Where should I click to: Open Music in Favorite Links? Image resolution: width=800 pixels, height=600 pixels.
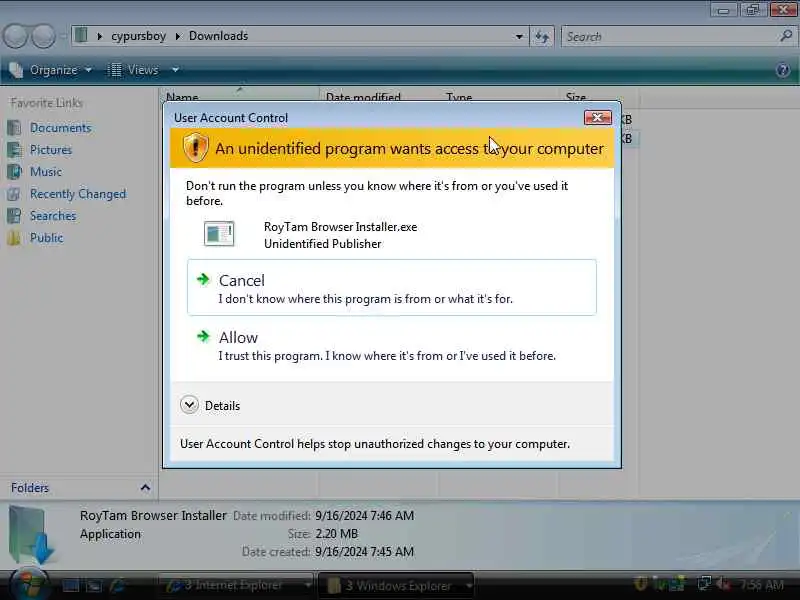click(46, 171)
